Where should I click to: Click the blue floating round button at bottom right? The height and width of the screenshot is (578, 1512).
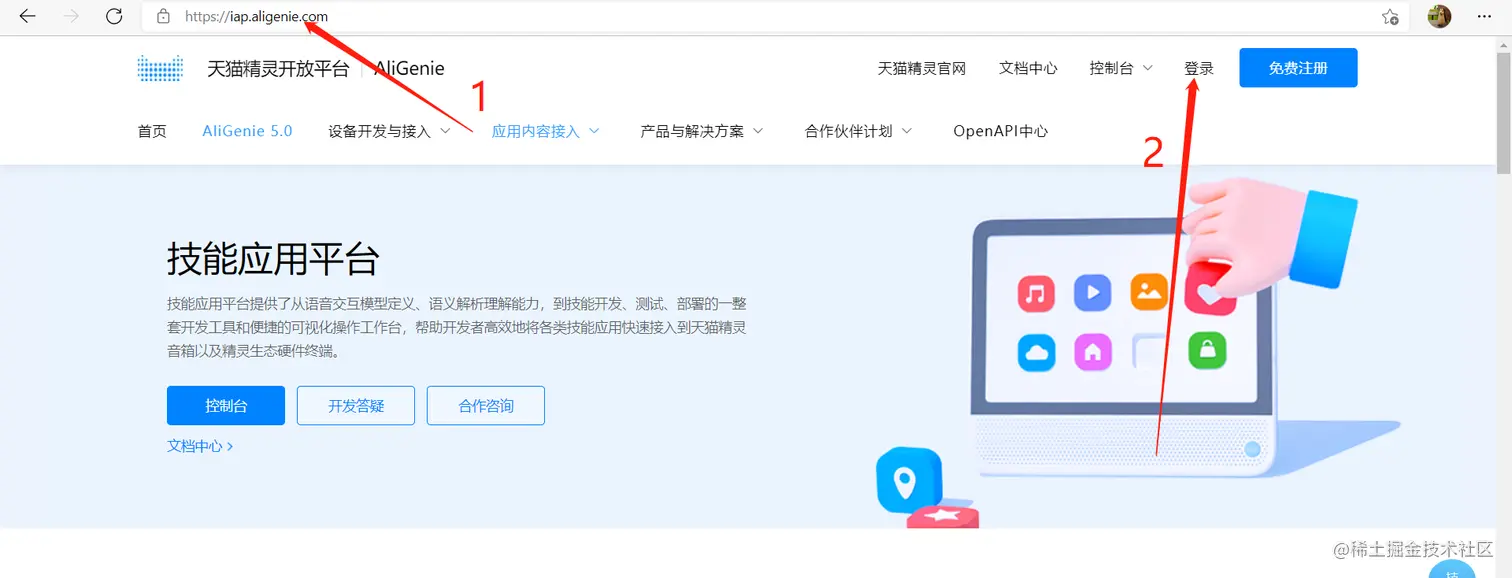point(1452,570)
